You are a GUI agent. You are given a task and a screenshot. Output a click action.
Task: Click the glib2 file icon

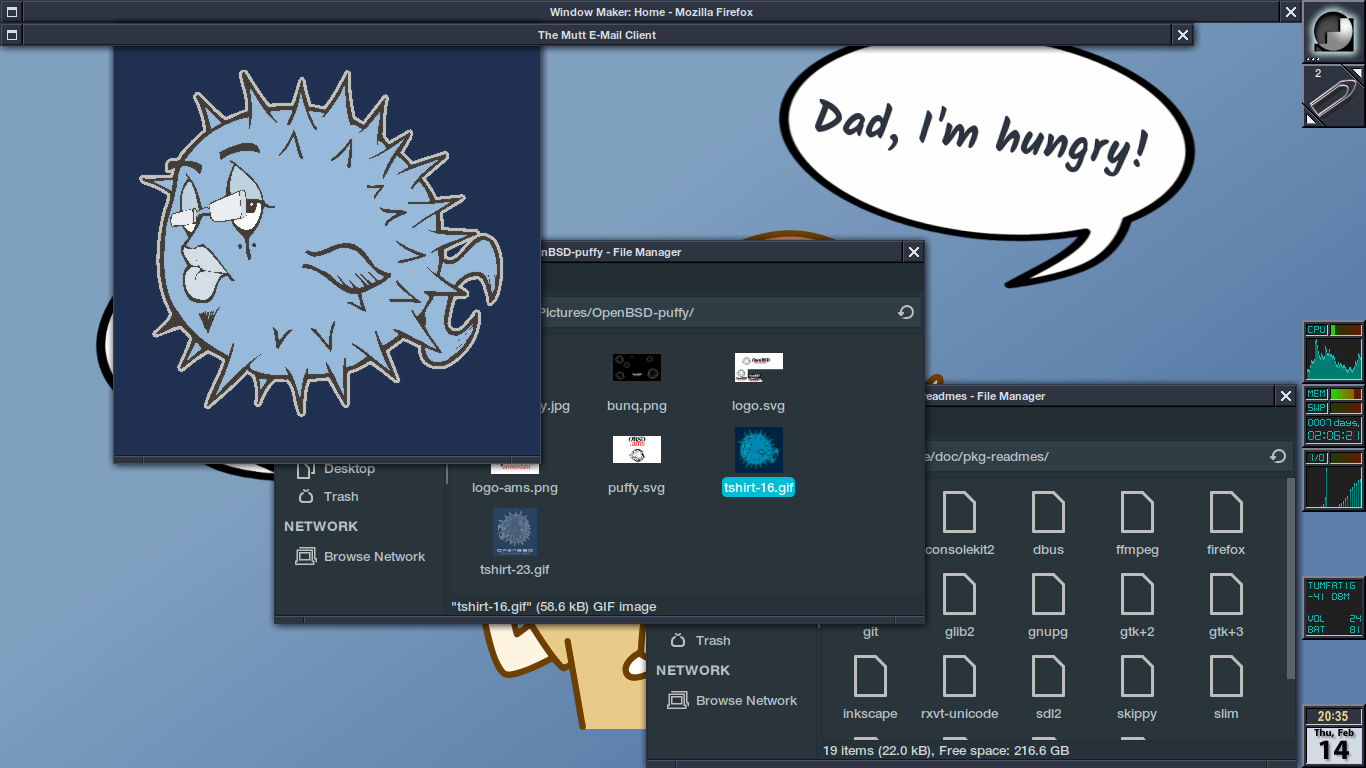[959, 594]
